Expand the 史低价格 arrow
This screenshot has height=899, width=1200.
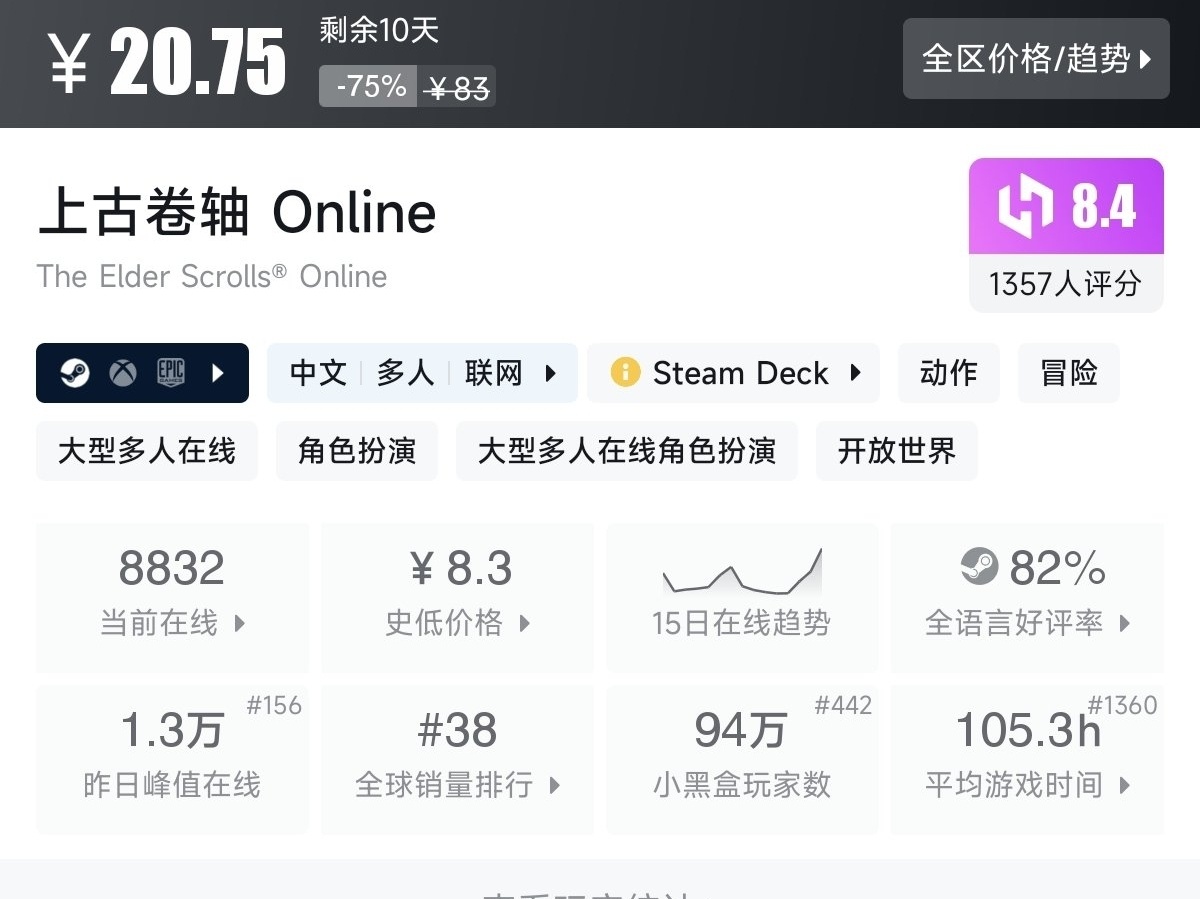click(x=525, y=624)
